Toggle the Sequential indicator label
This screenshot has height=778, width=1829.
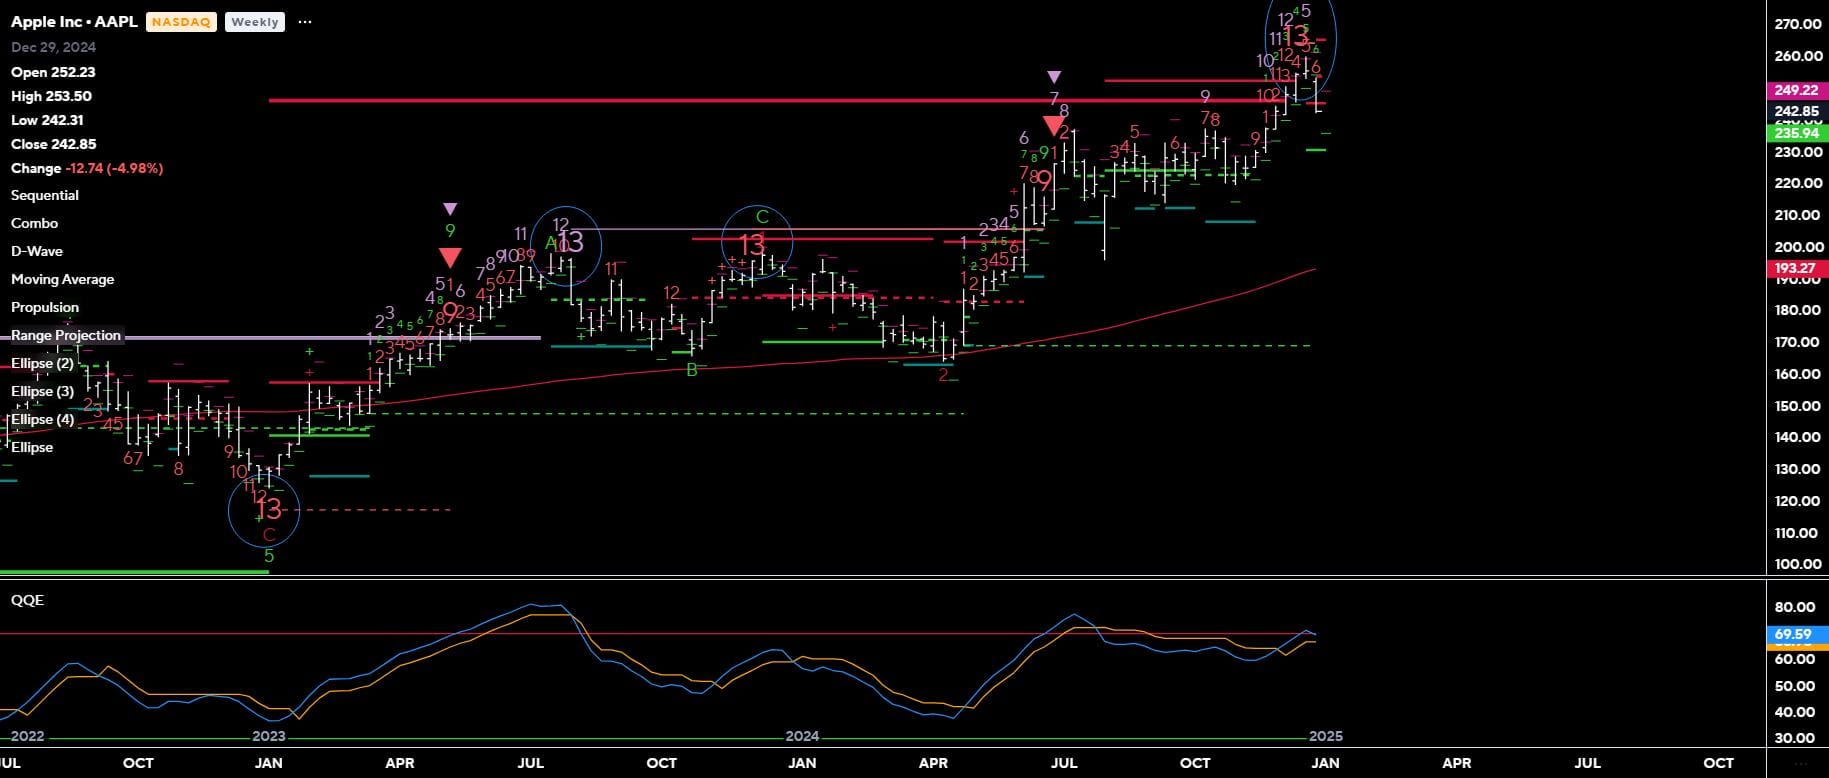pyautogui.click(x=45, y=195)
